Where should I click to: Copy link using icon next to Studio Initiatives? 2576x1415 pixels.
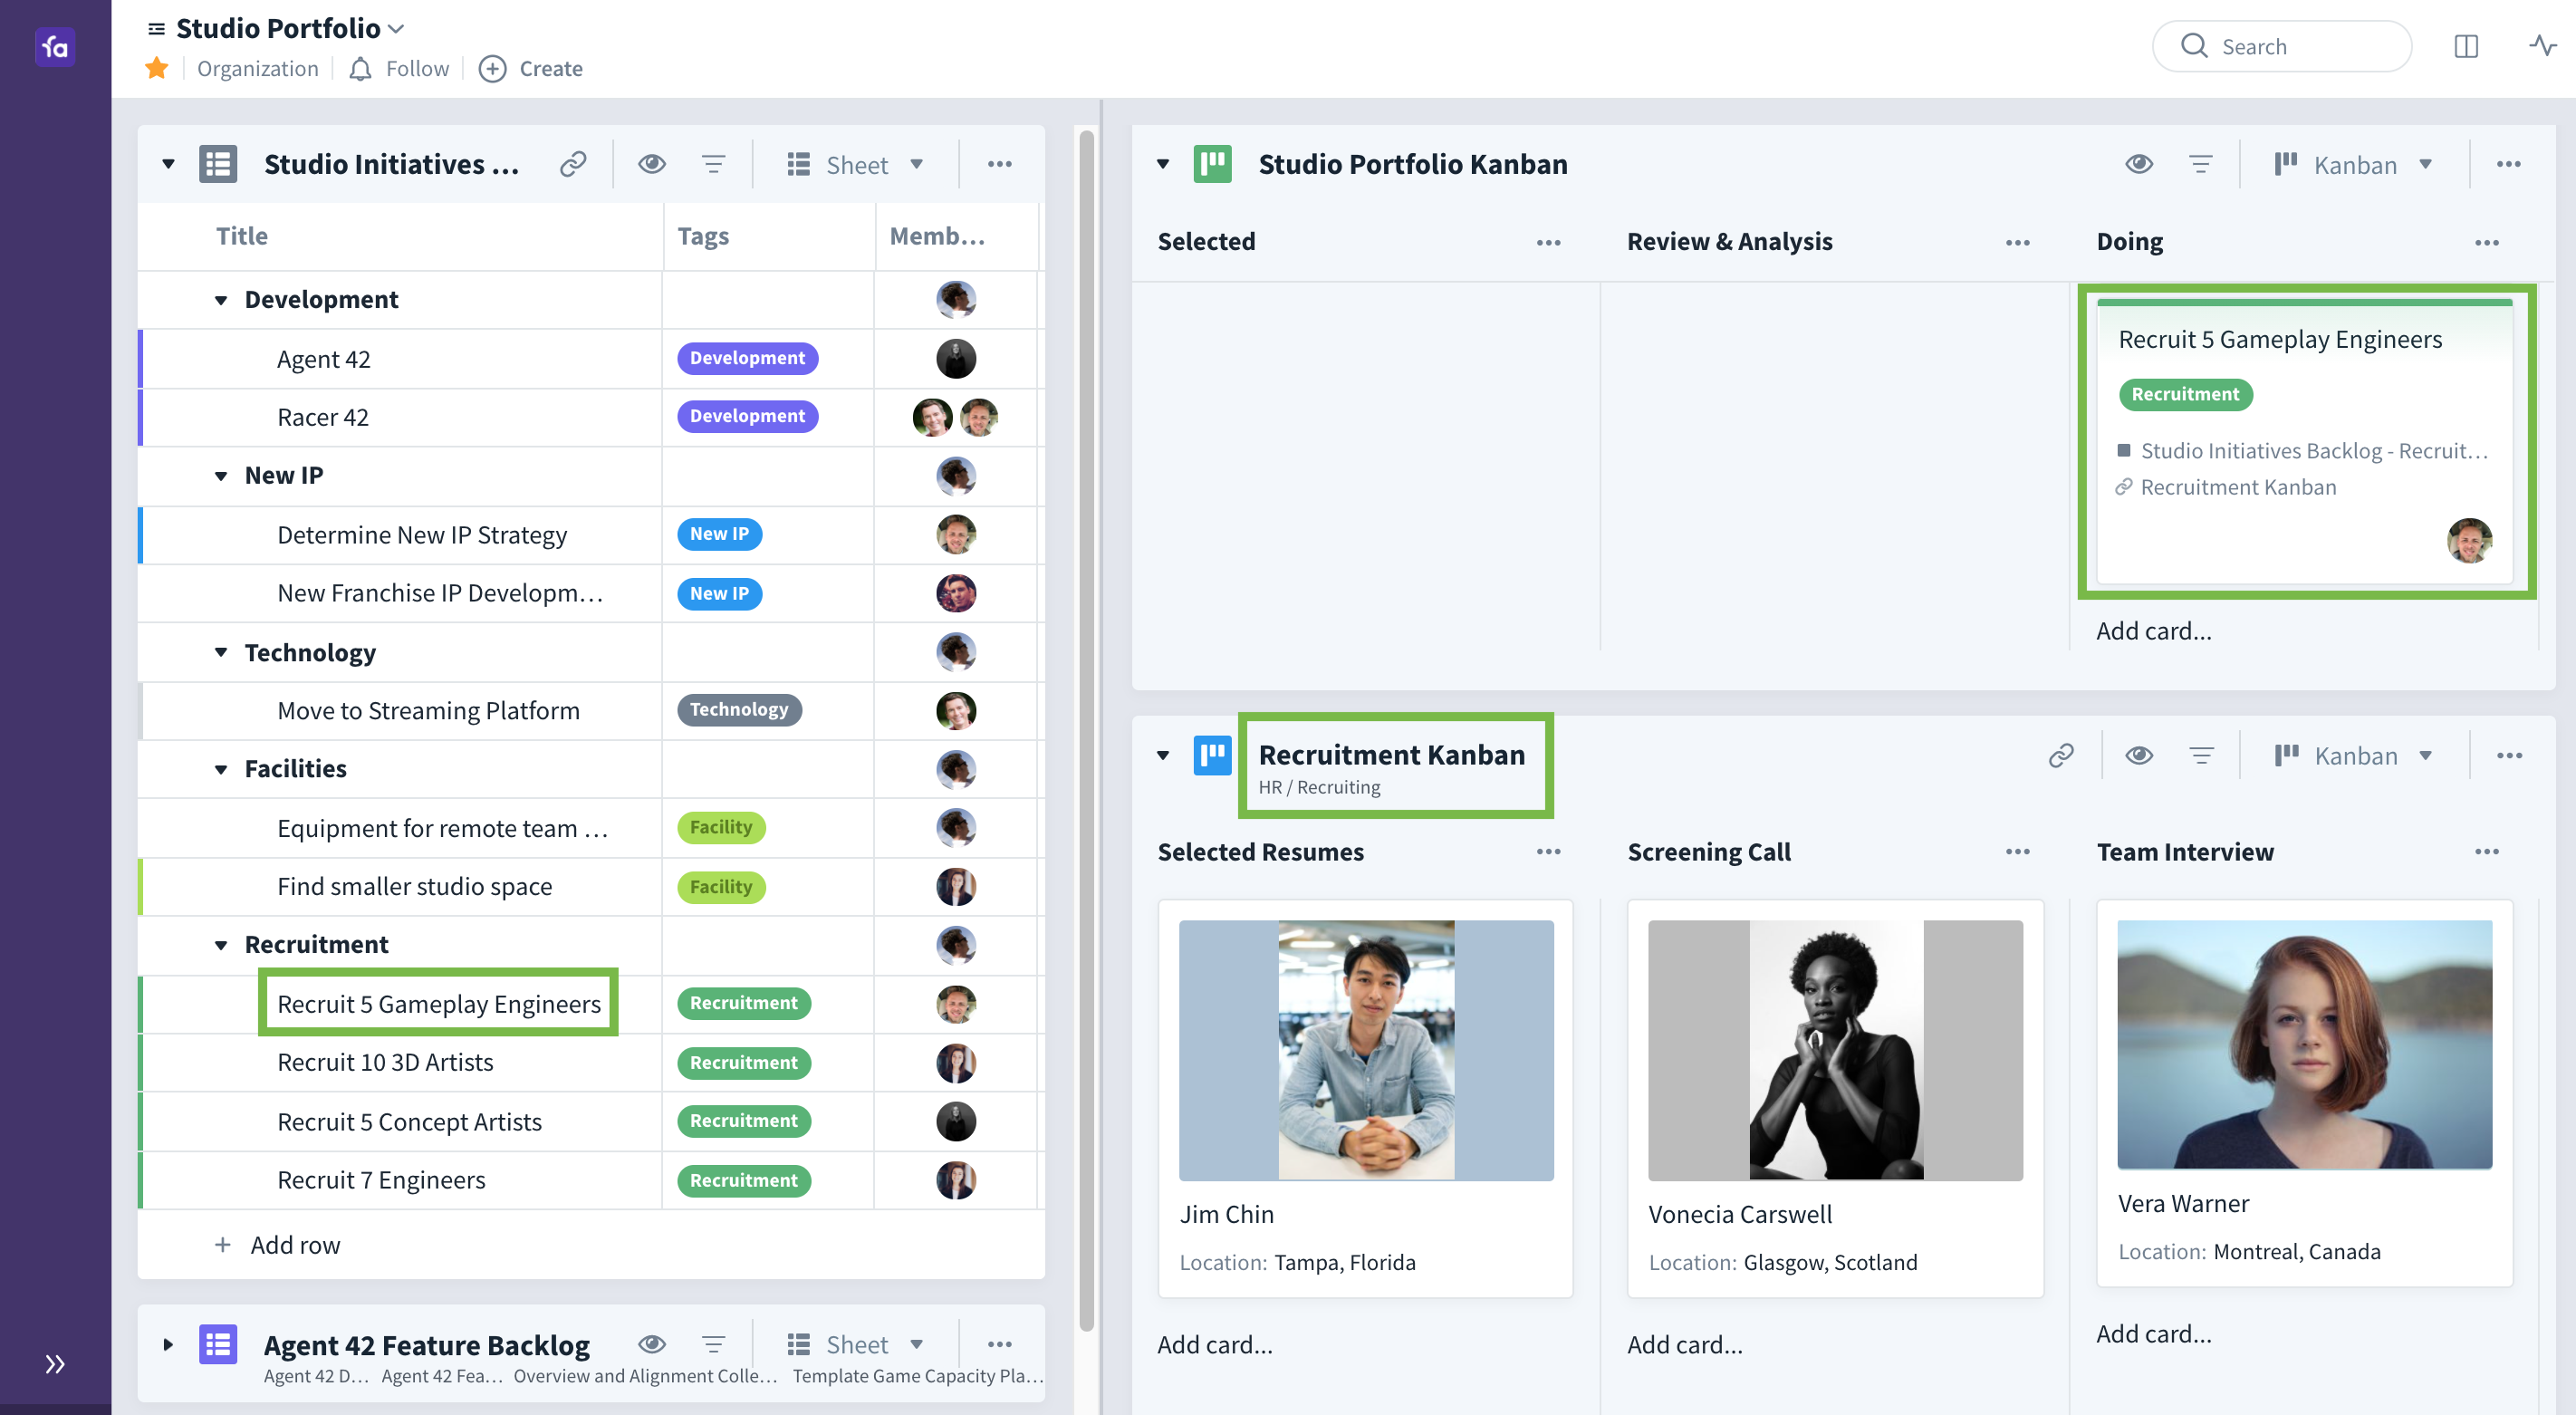(x=572, y=163)
